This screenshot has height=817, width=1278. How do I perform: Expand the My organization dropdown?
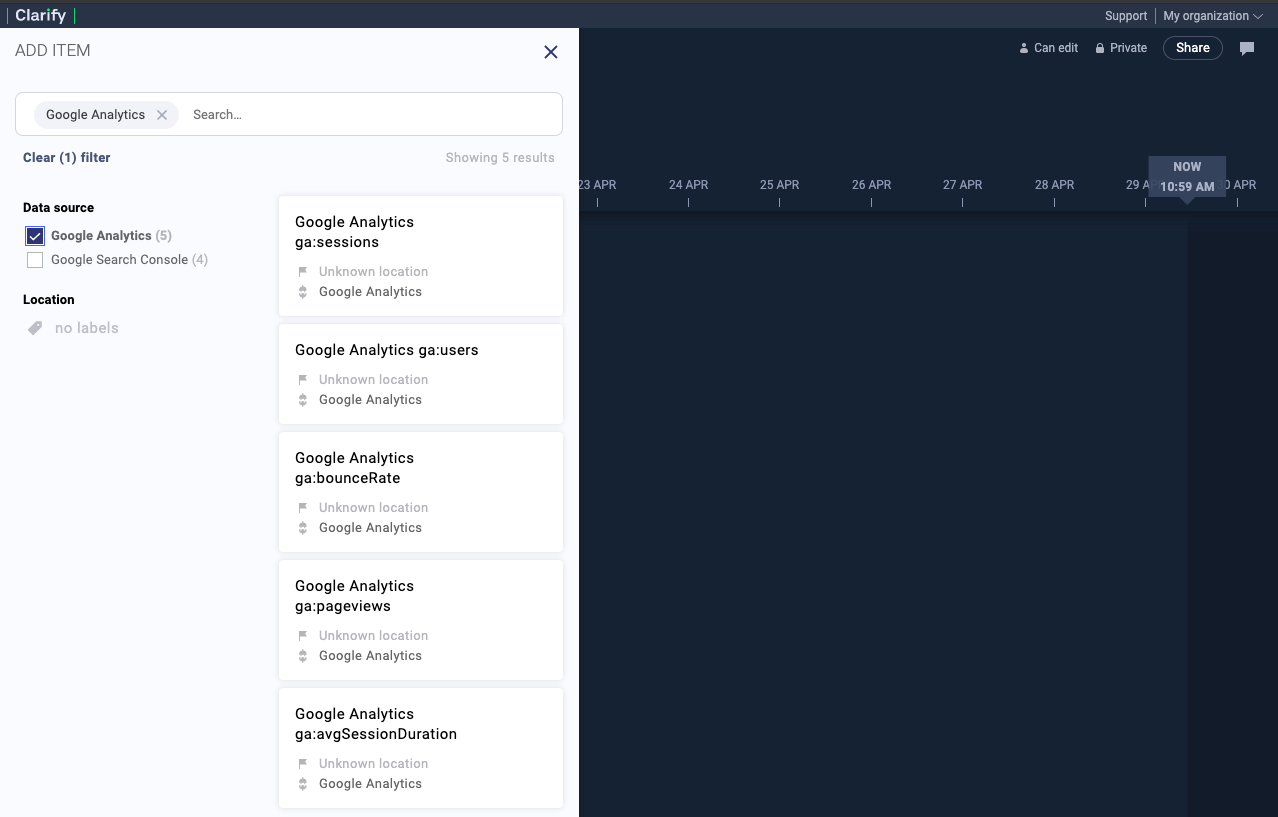tap(1212, 16)
